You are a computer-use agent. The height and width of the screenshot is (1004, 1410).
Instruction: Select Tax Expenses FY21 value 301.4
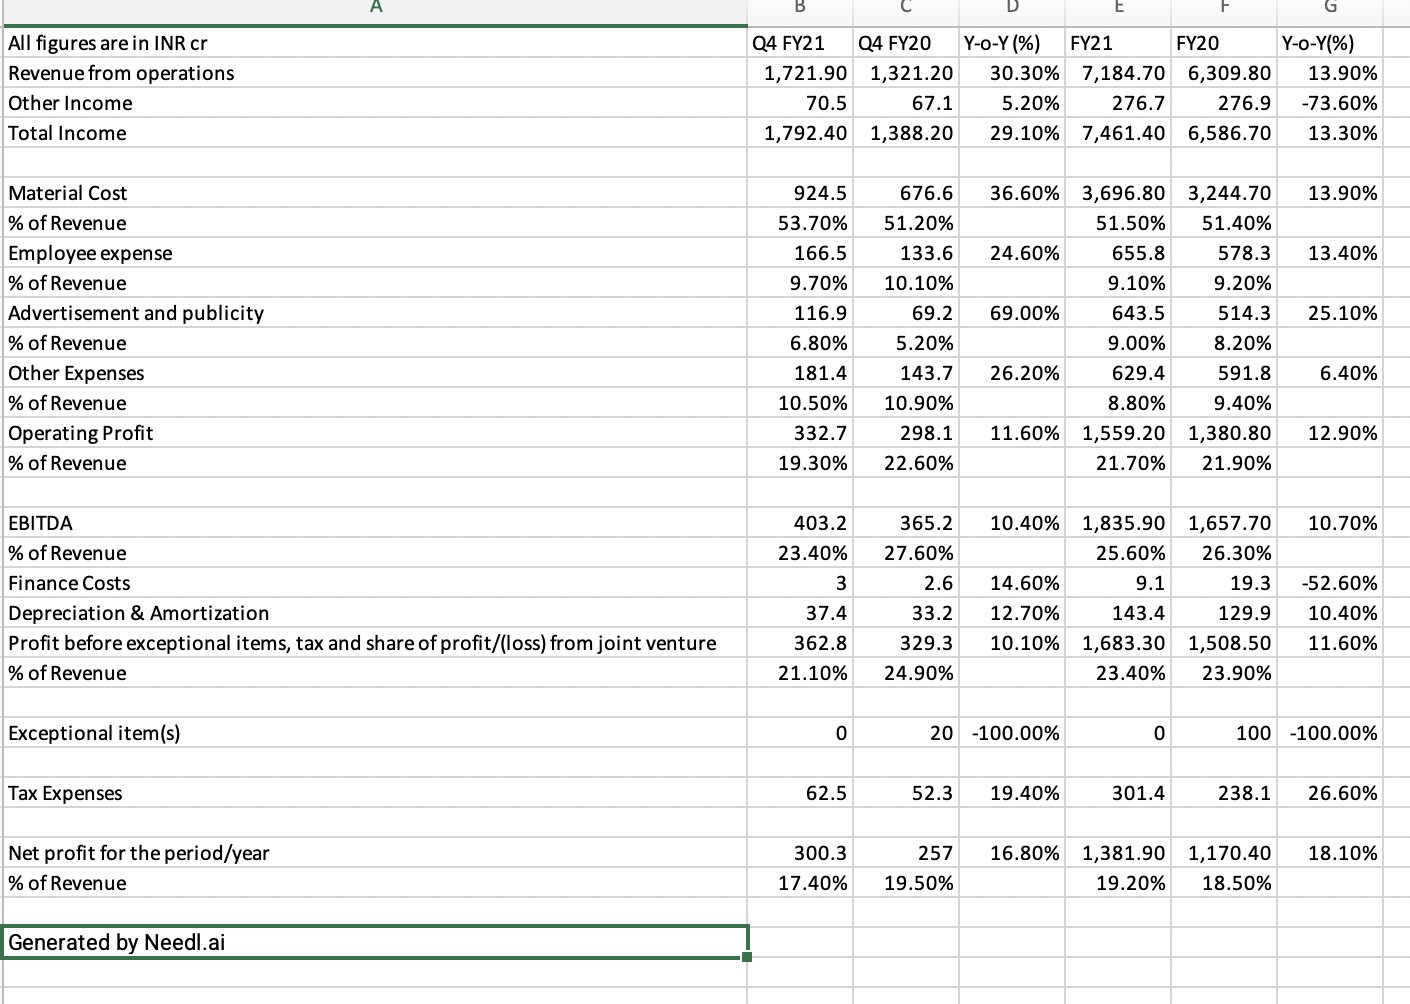coord(1118,793)
